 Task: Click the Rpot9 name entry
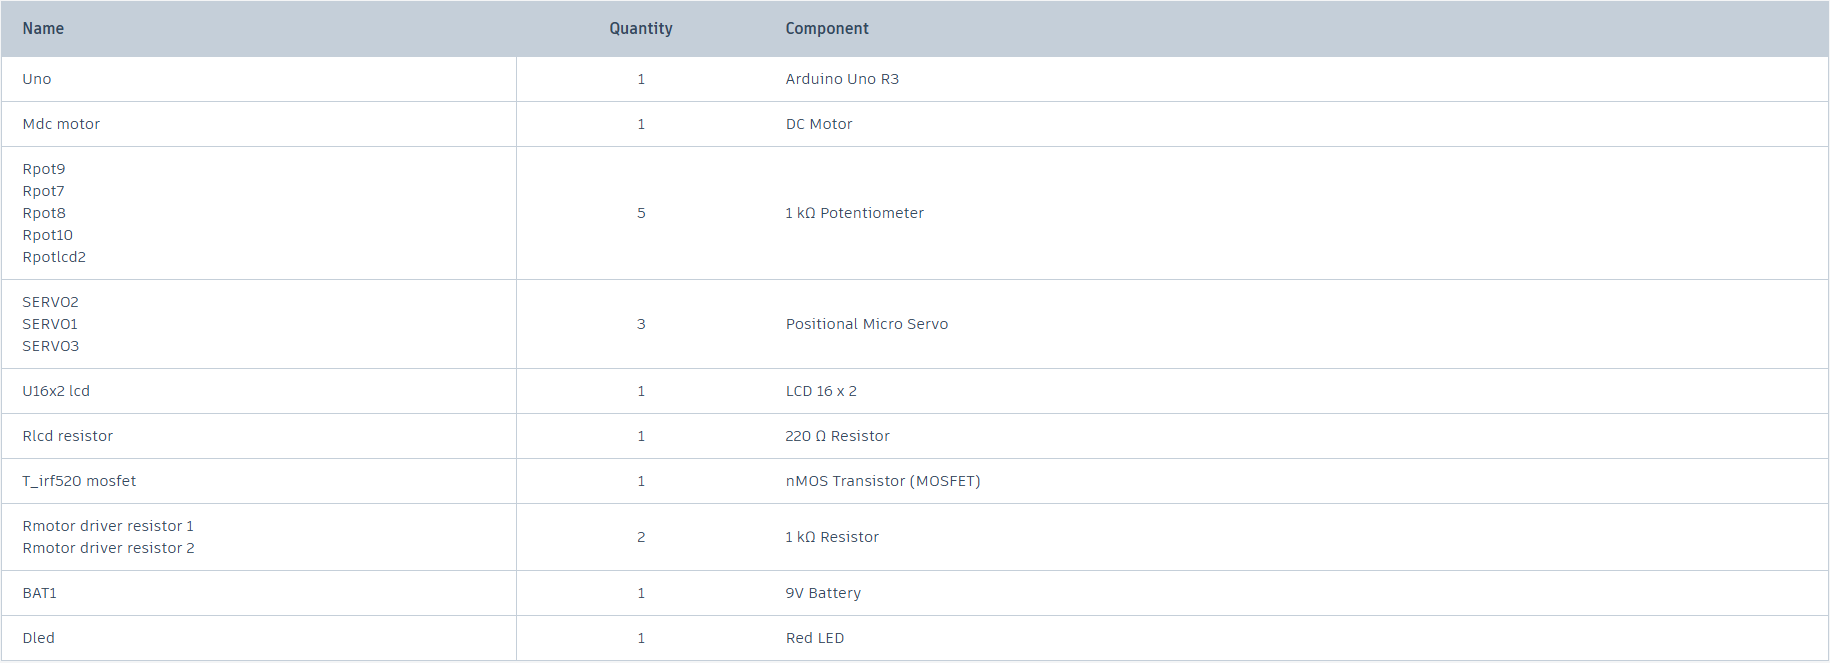[44, 169]
